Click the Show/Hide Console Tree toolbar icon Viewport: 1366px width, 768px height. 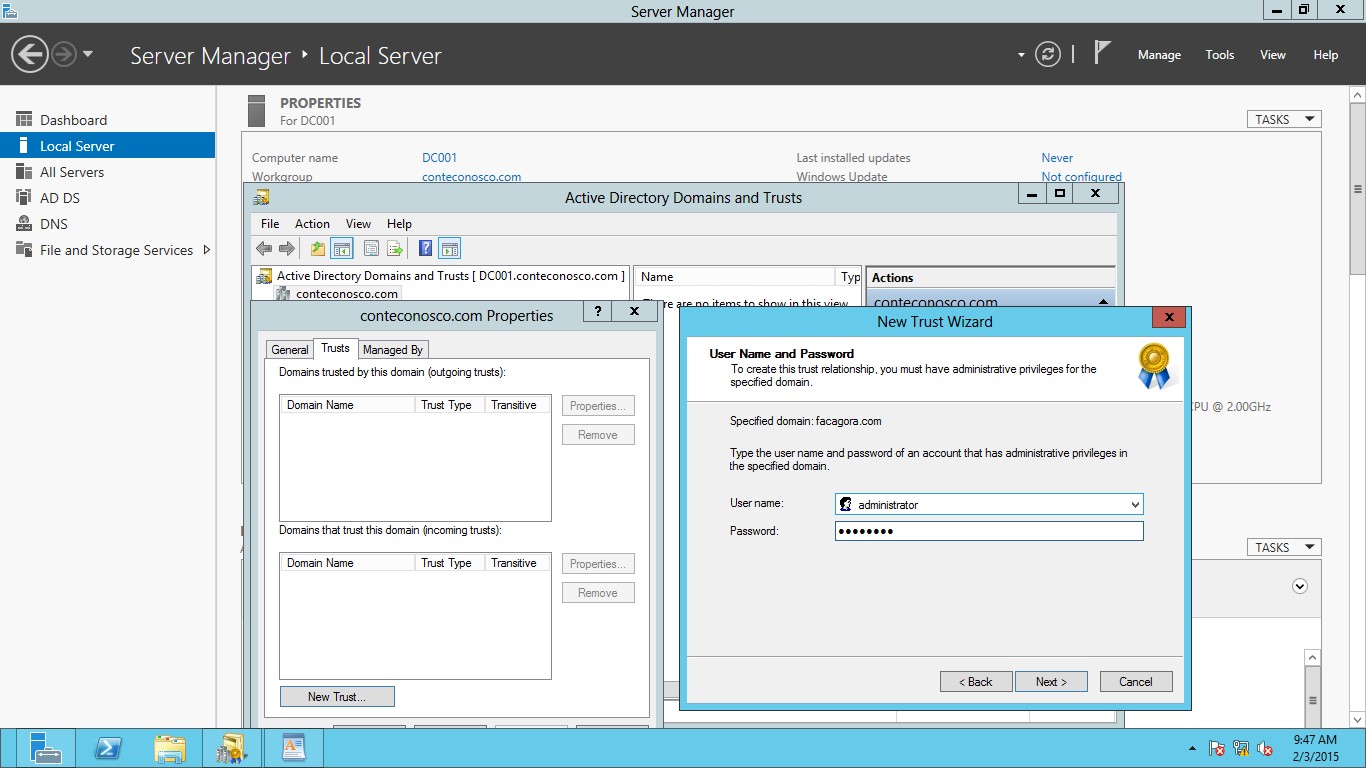coord(341,248)
